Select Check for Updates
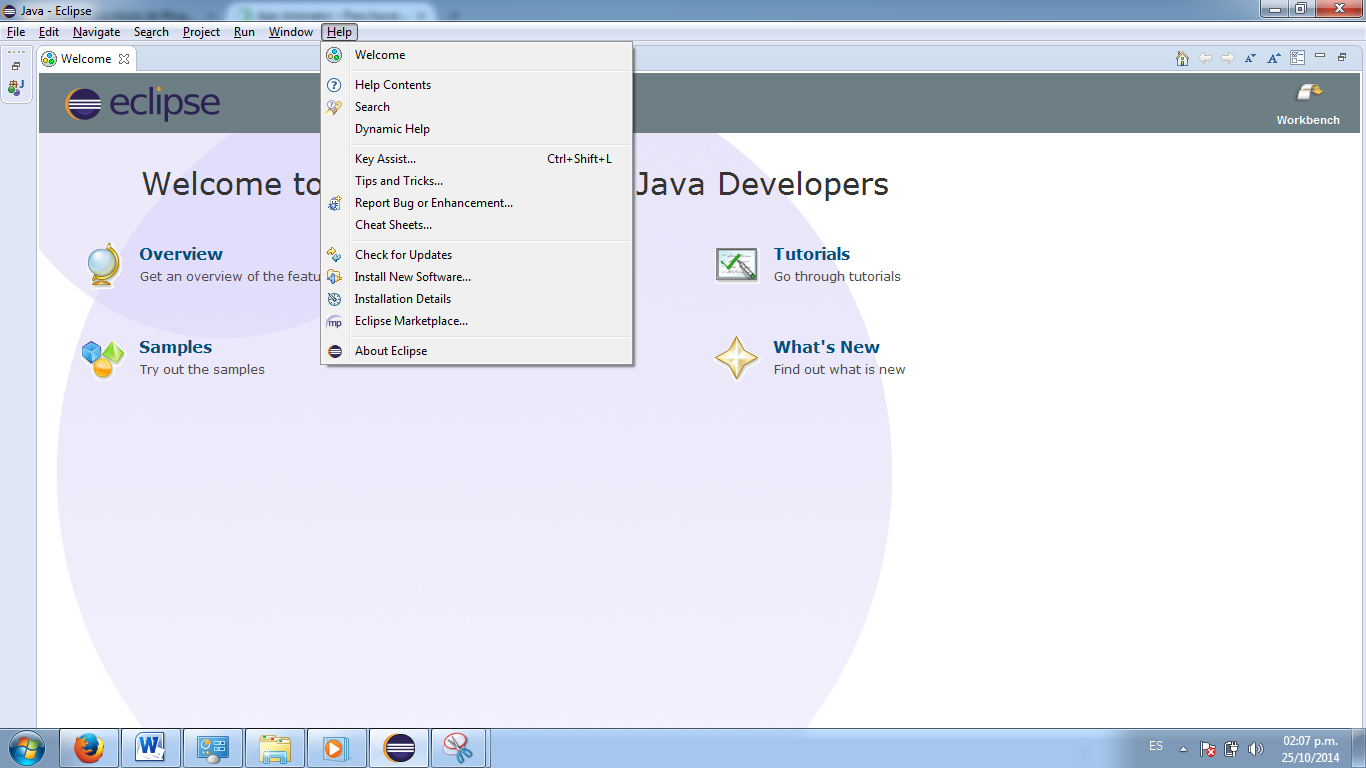1366x768 pixels. click(x=477, y=255)
